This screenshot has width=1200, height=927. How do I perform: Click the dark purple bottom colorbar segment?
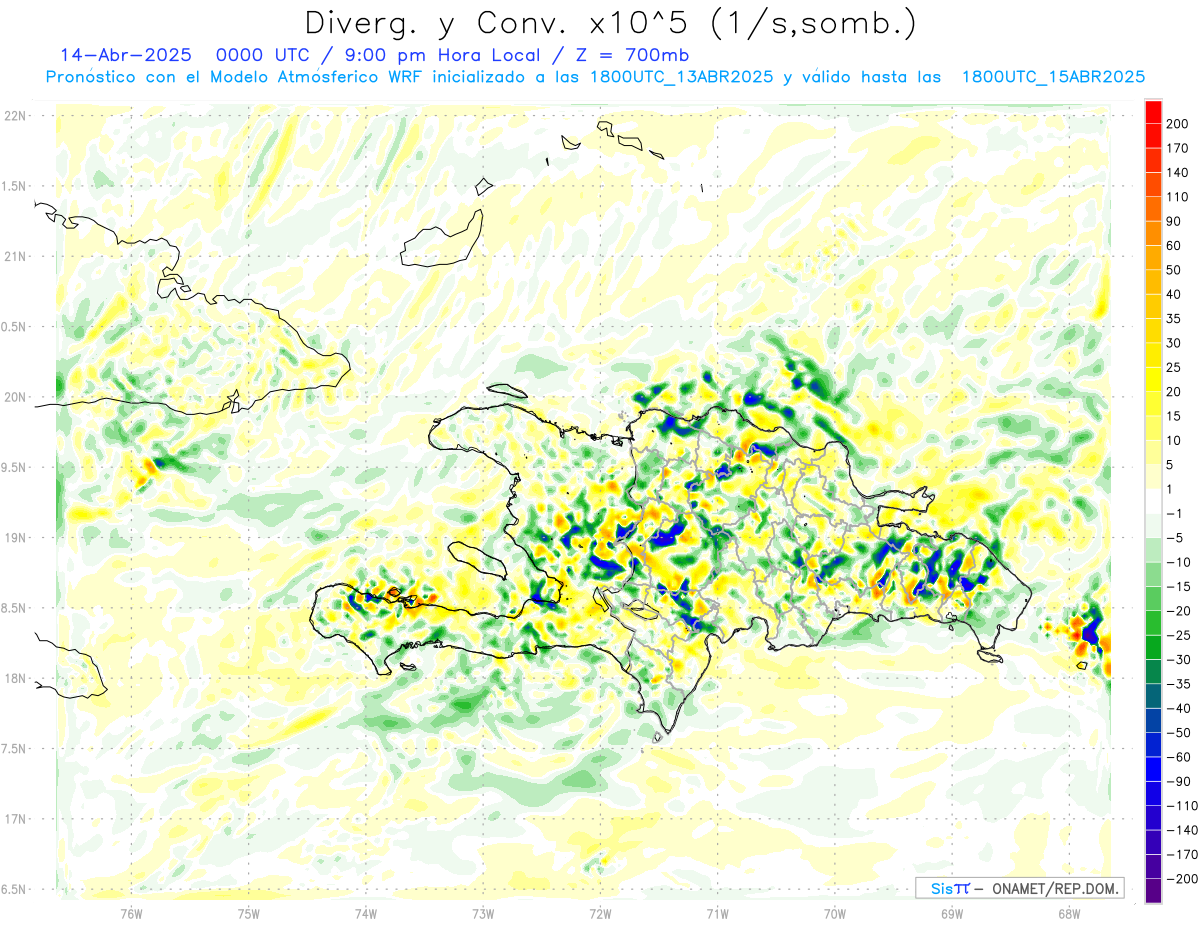tap(1153, 891)
